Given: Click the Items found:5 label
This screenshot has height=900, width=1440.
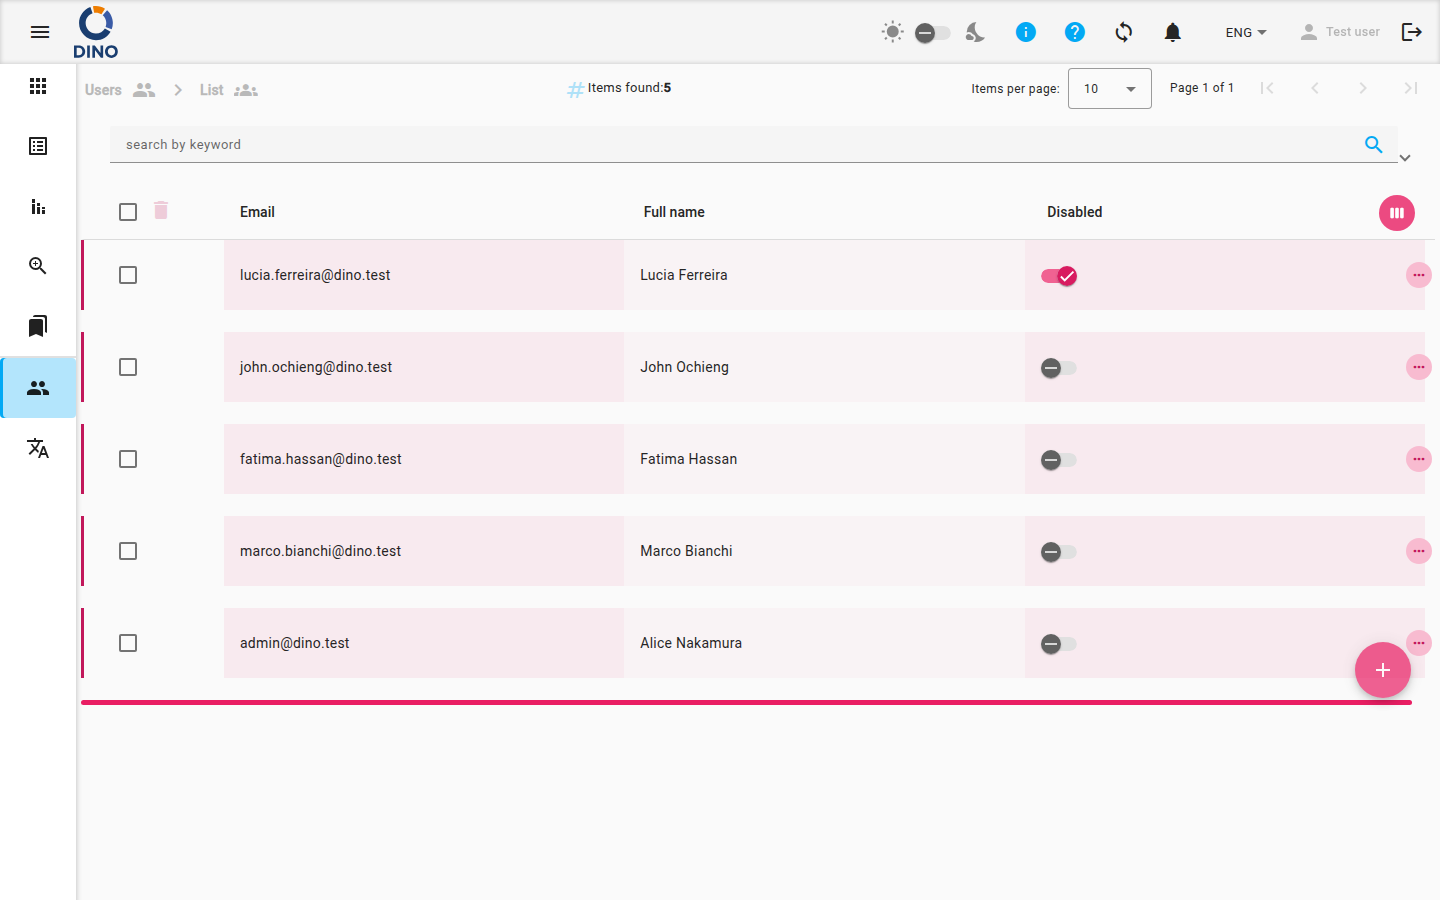Looking at the screenshot, I should 629,88.
